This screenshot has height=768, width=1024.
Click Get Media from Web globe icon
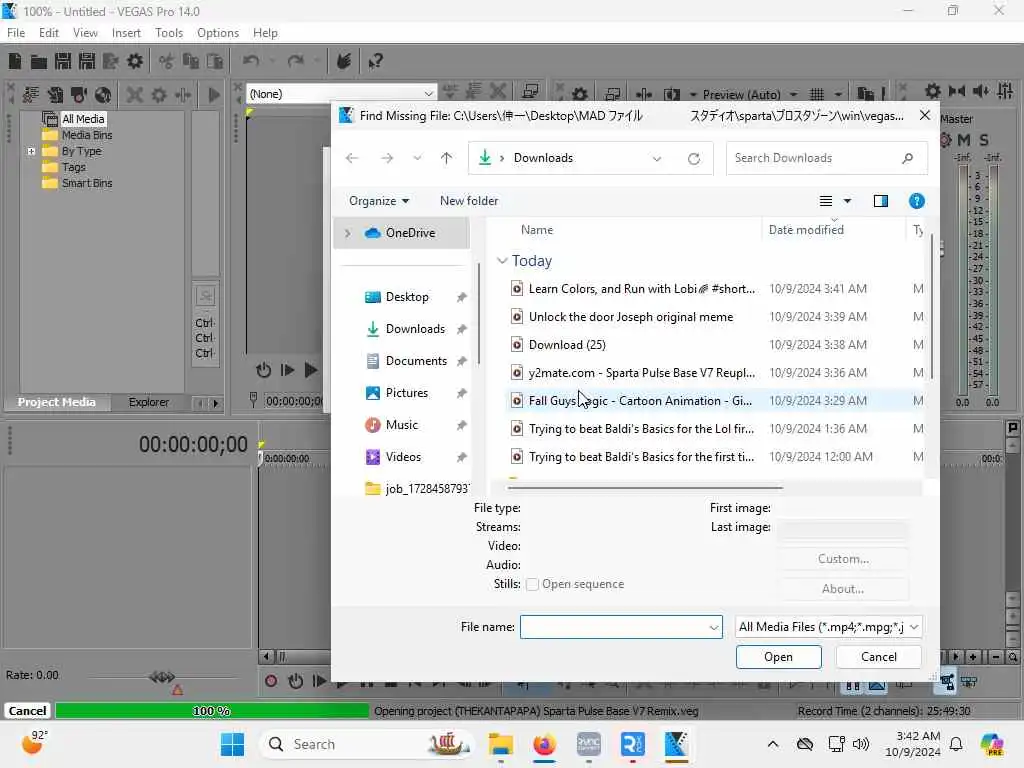103,95
